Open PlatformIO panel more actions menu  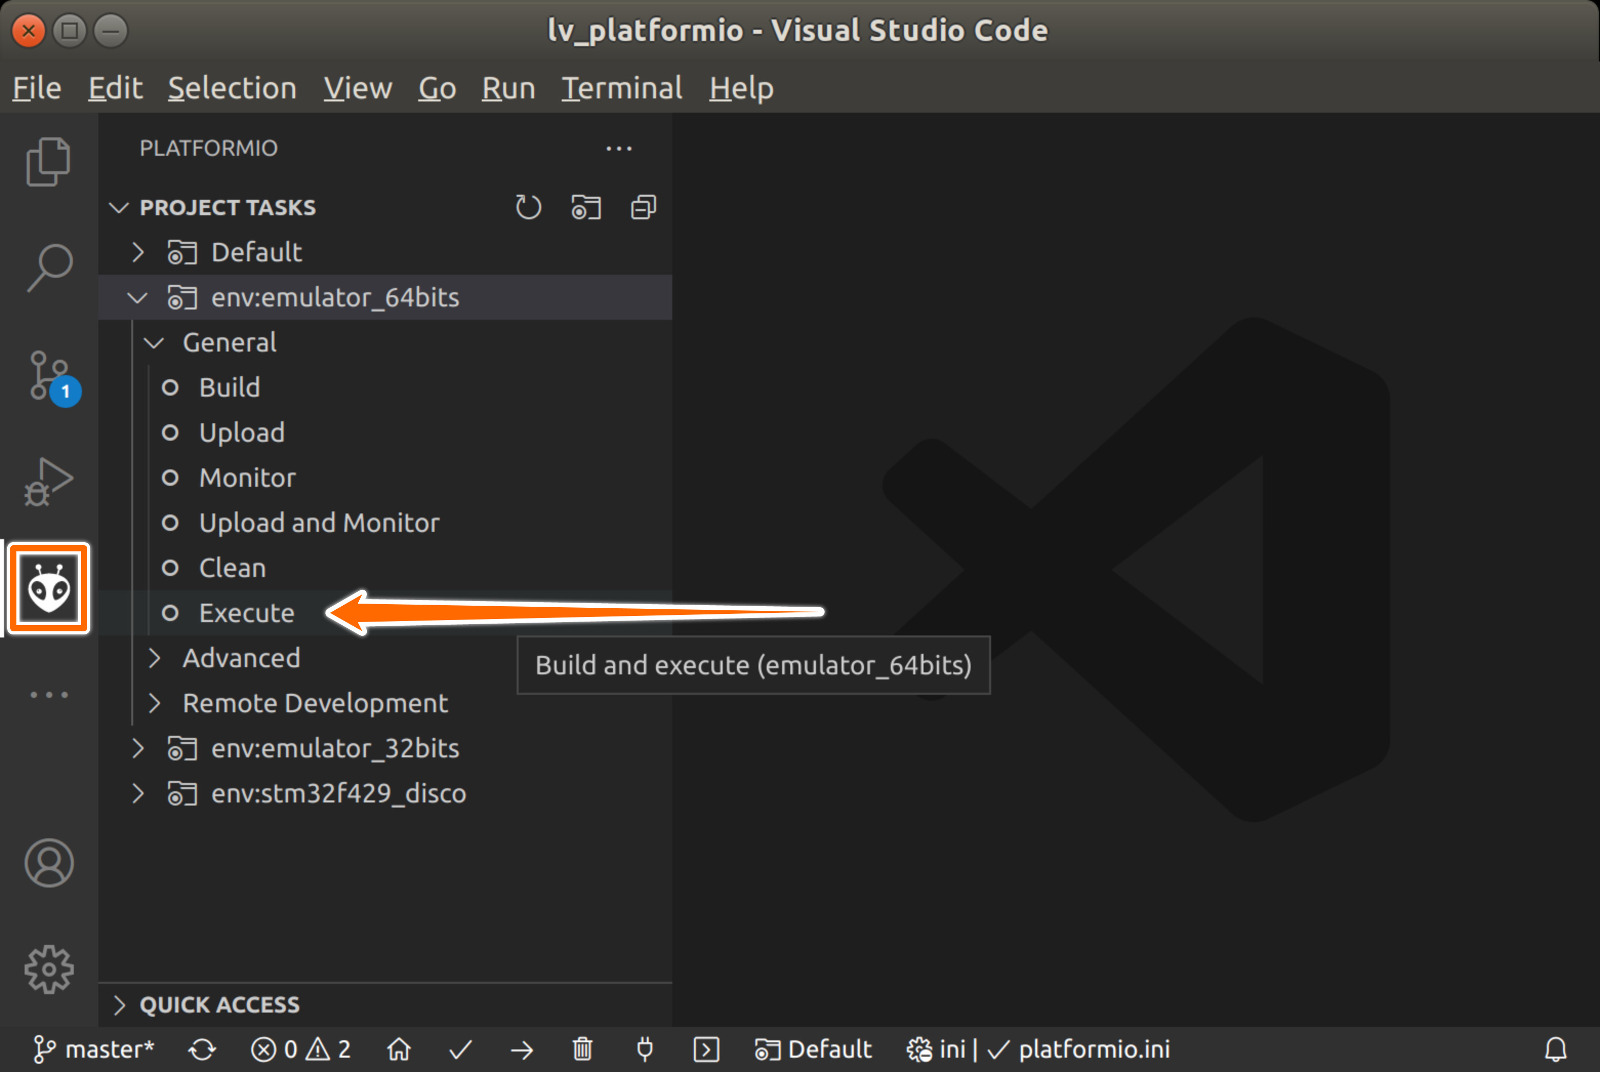tap(619, 149)
